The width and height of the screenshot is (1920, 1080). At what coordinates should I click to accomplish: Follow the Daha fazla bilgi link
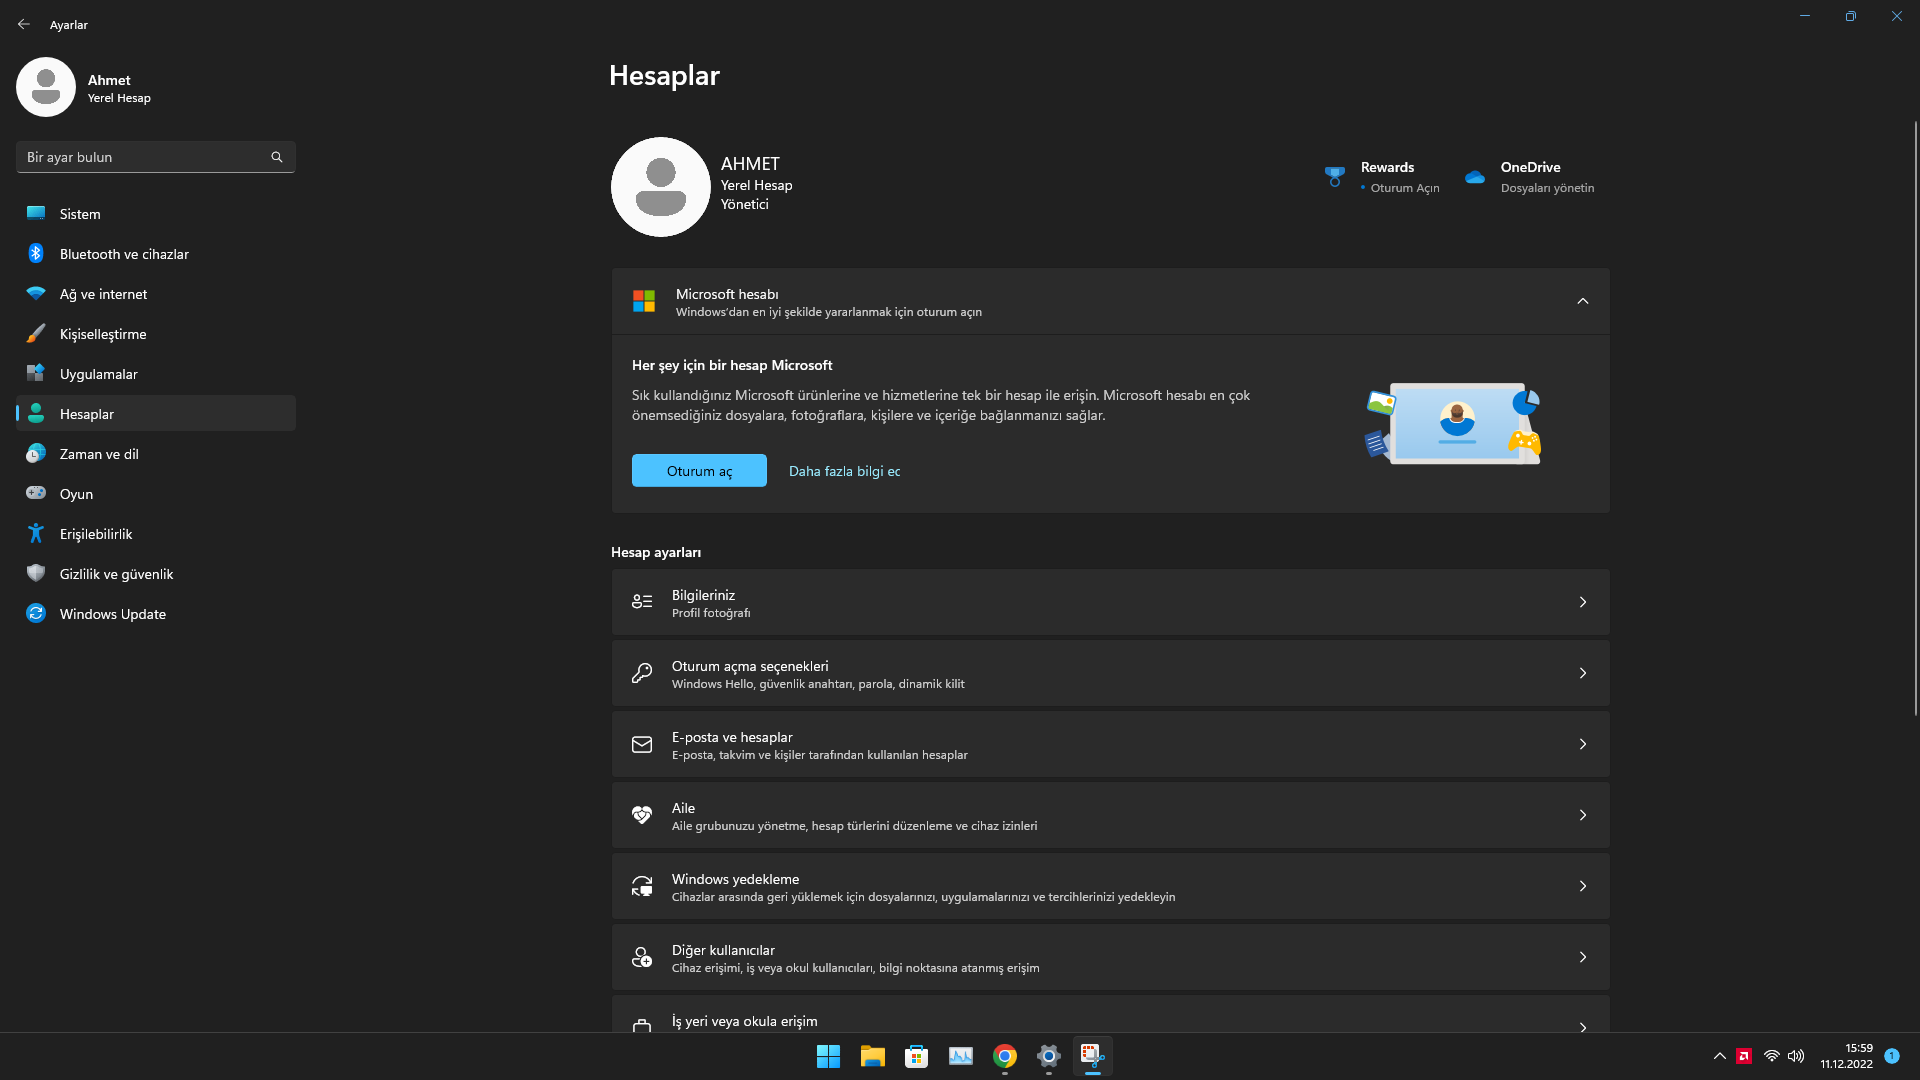coord(844,471)
